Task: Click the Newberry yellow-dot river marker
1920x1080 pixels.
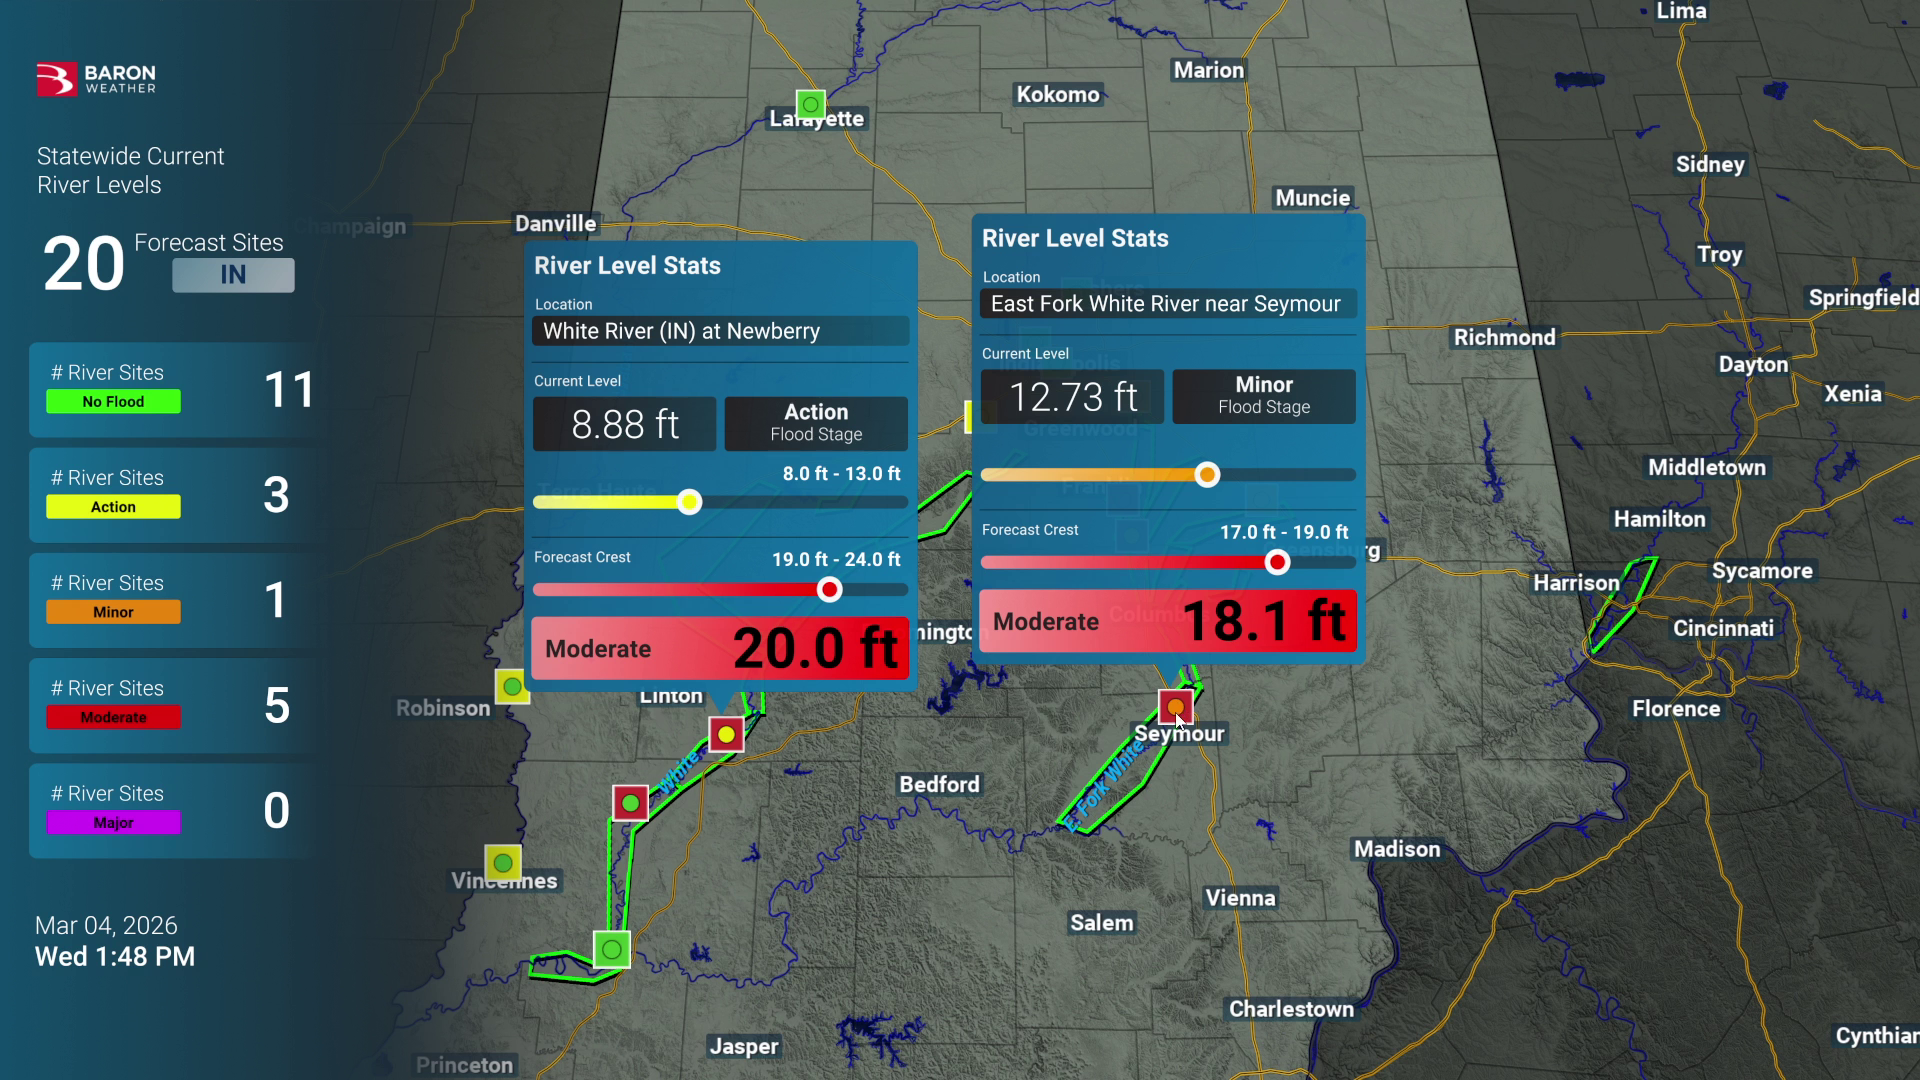Action: coord(726,735)
